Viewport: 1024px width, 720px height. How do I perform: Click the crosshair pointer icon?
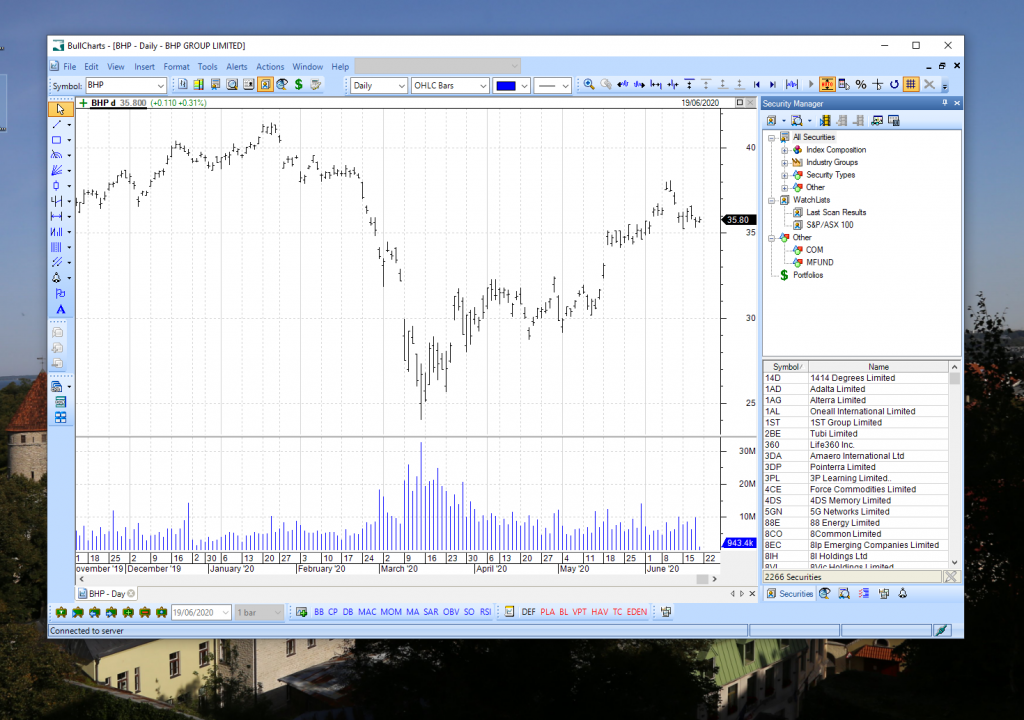(x=879, y=84)
